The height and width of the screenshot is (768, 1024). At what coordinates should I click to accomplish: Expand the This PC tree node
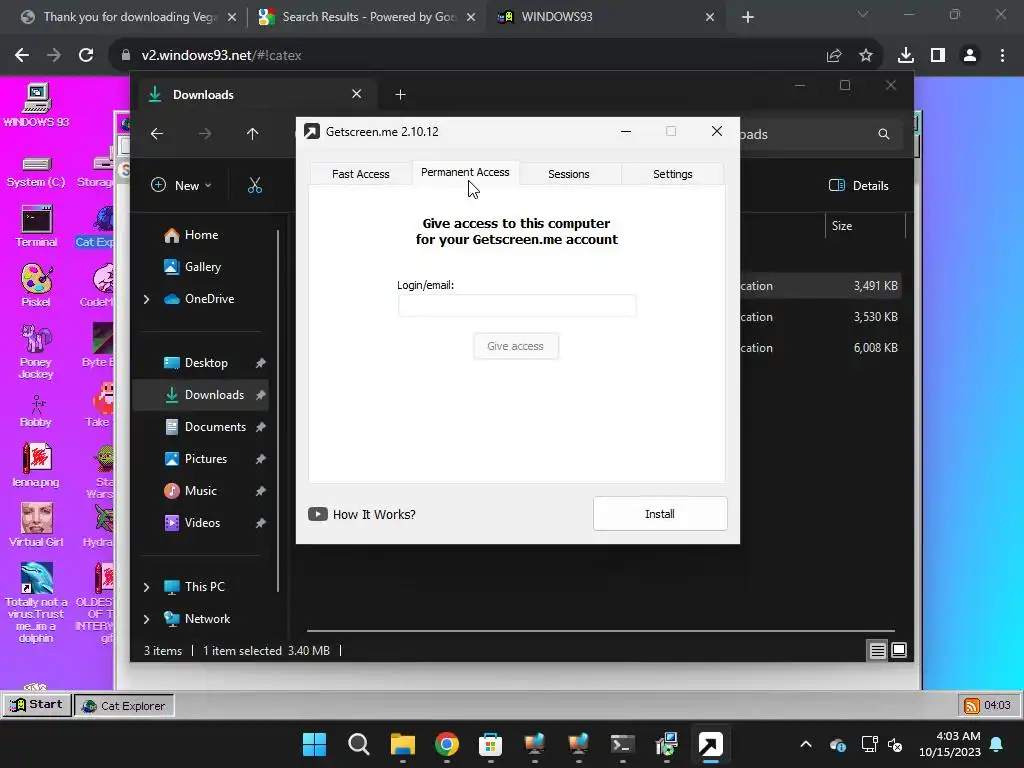tap(146, 587)
